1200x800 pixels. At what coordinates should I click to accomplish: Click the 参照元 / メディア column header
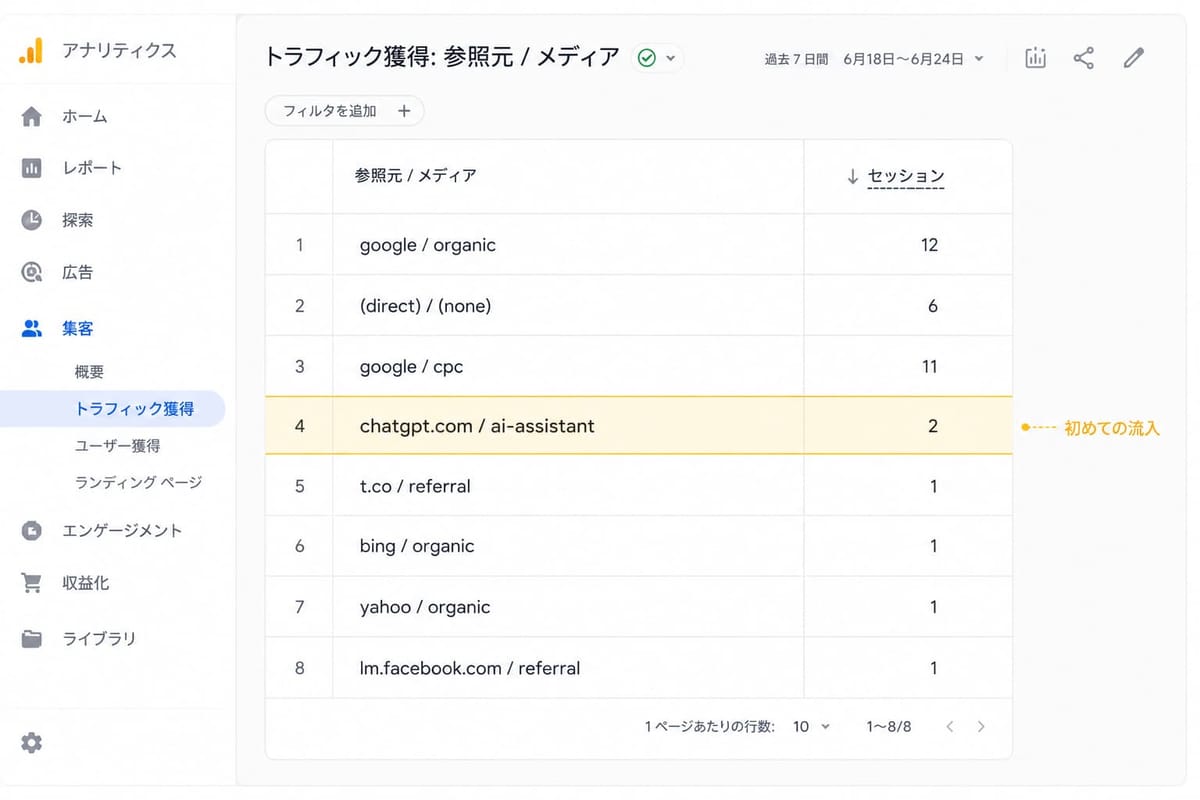pyautogui.click(x=415, y=176)
